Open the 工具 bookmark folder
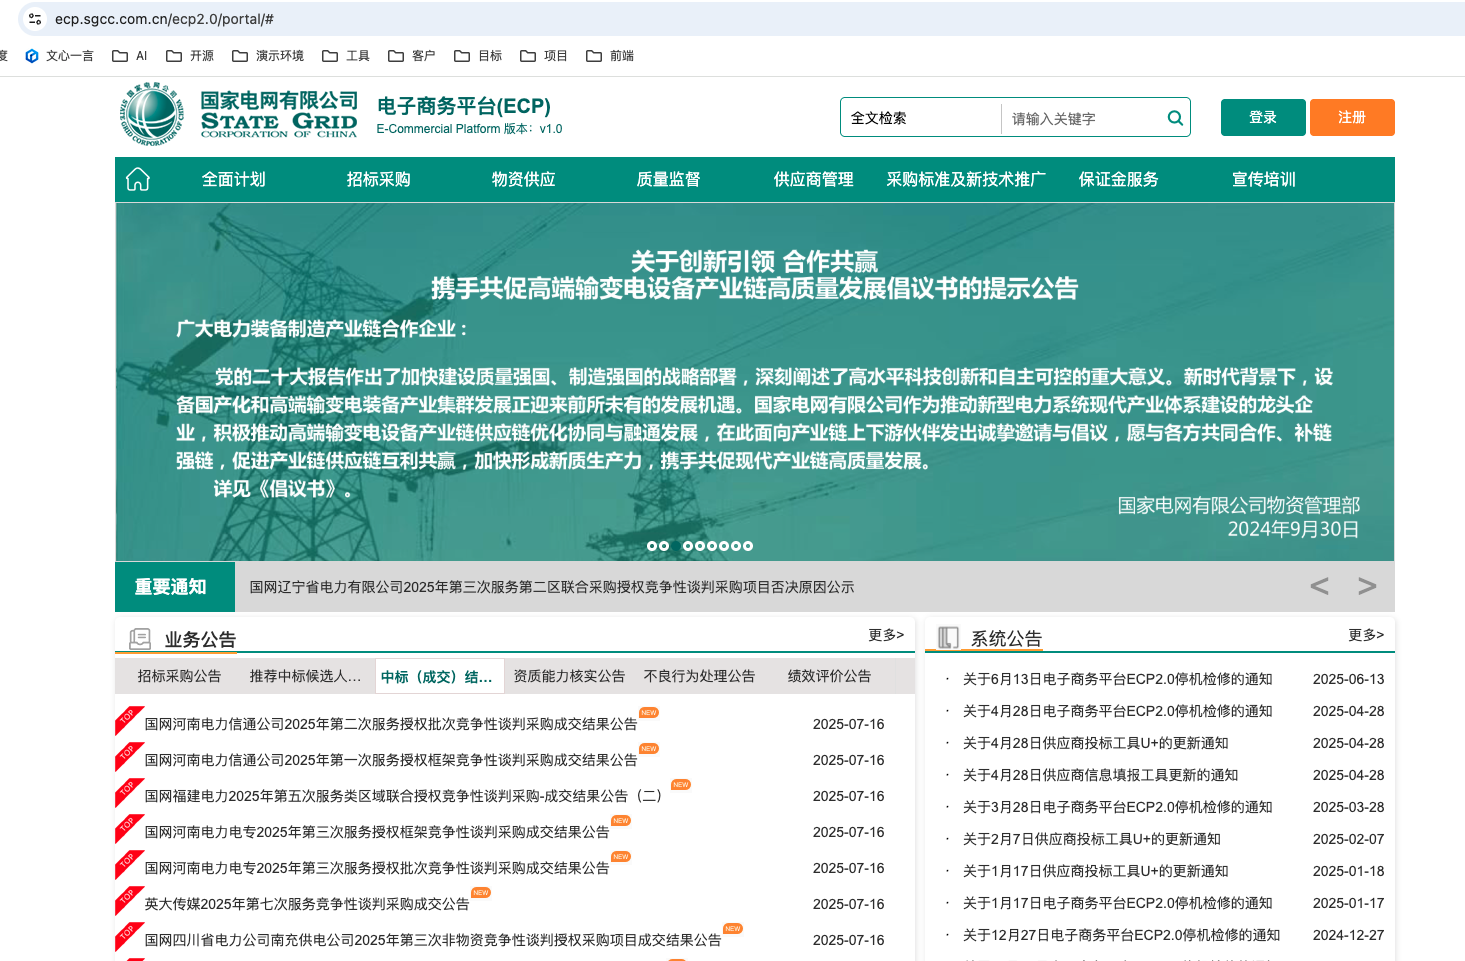 pos(346,56)
